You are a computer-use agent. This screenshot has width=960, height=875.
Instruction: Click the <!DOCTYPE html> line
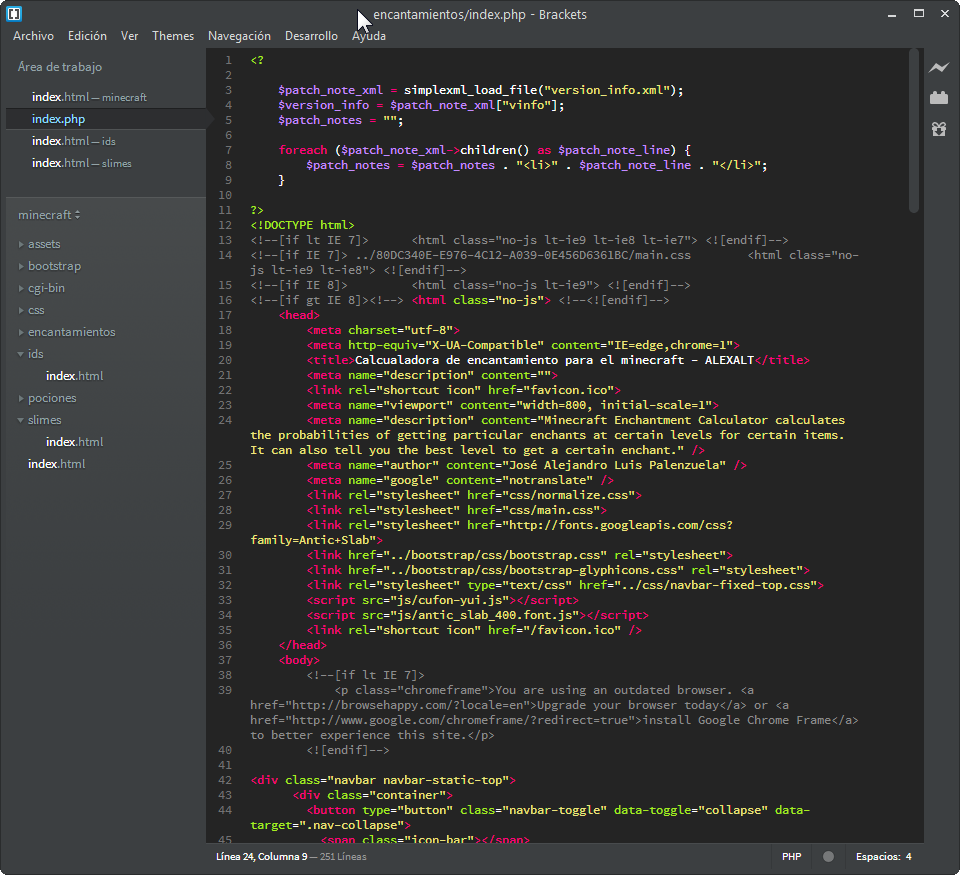coord(302,225)
